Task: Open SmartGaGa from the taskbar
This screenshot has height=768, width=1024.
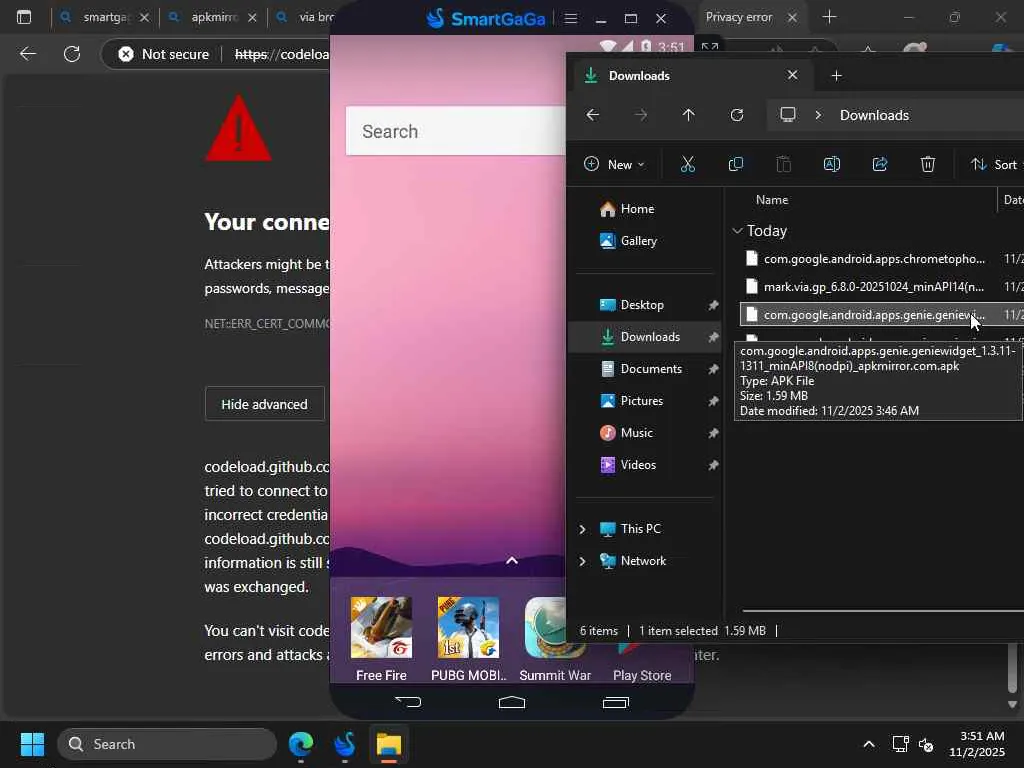Action: click(x=345, y=744)
